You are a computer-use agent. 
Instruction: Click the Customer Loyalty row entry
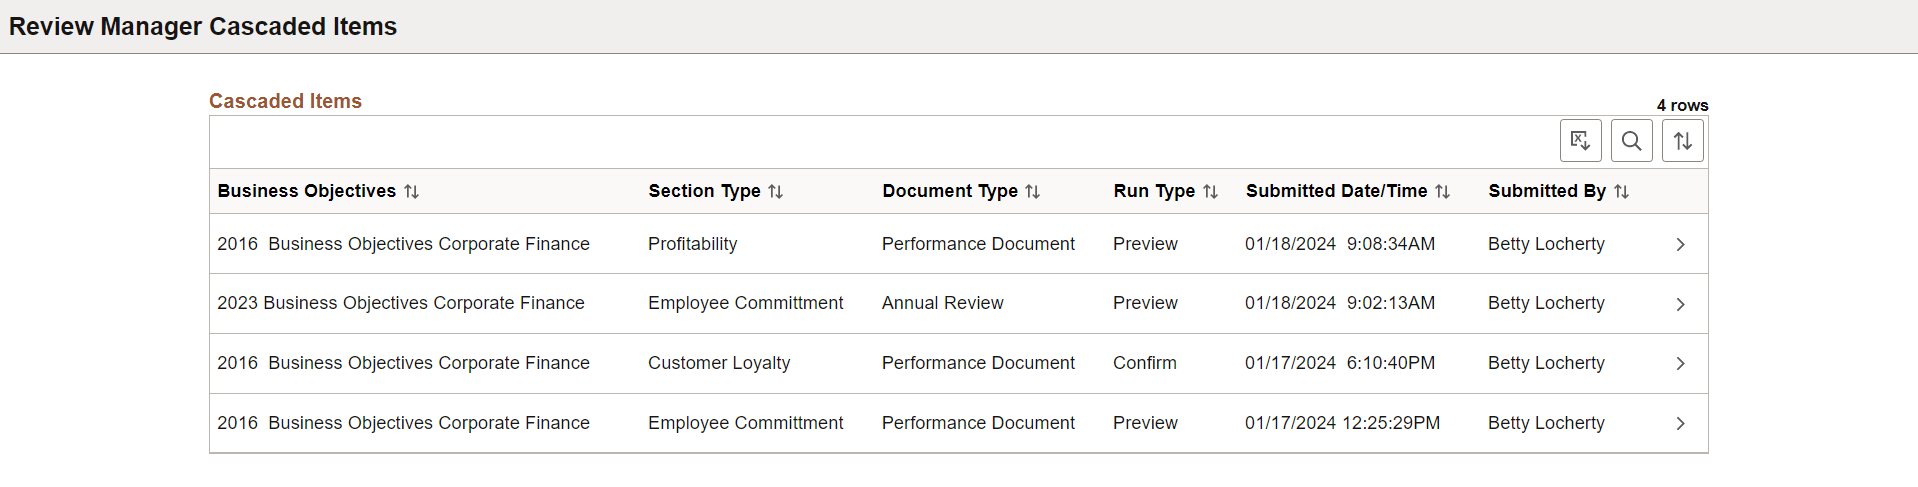pos(718,363)
